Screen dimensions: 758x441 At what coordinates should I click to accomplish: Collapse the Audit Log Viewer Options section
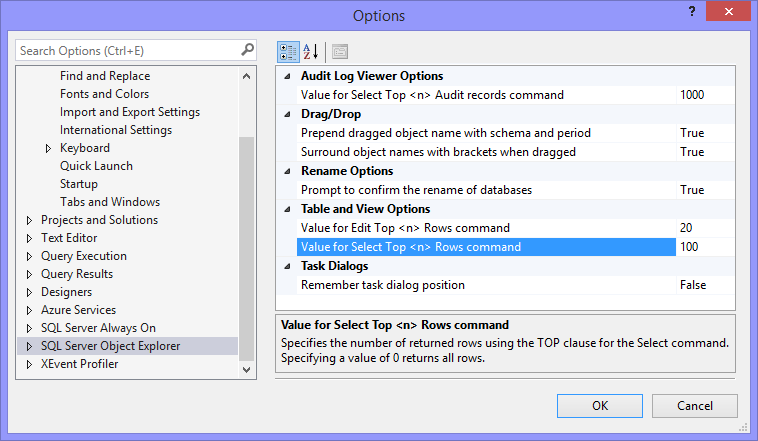point(288,76)
